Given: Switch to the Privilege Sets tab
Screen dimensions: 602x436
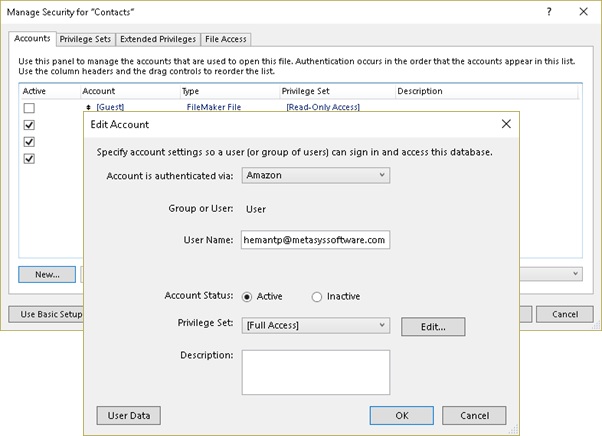Looking at the screenshot, I should pyautogui.click(x=85, y=39).
